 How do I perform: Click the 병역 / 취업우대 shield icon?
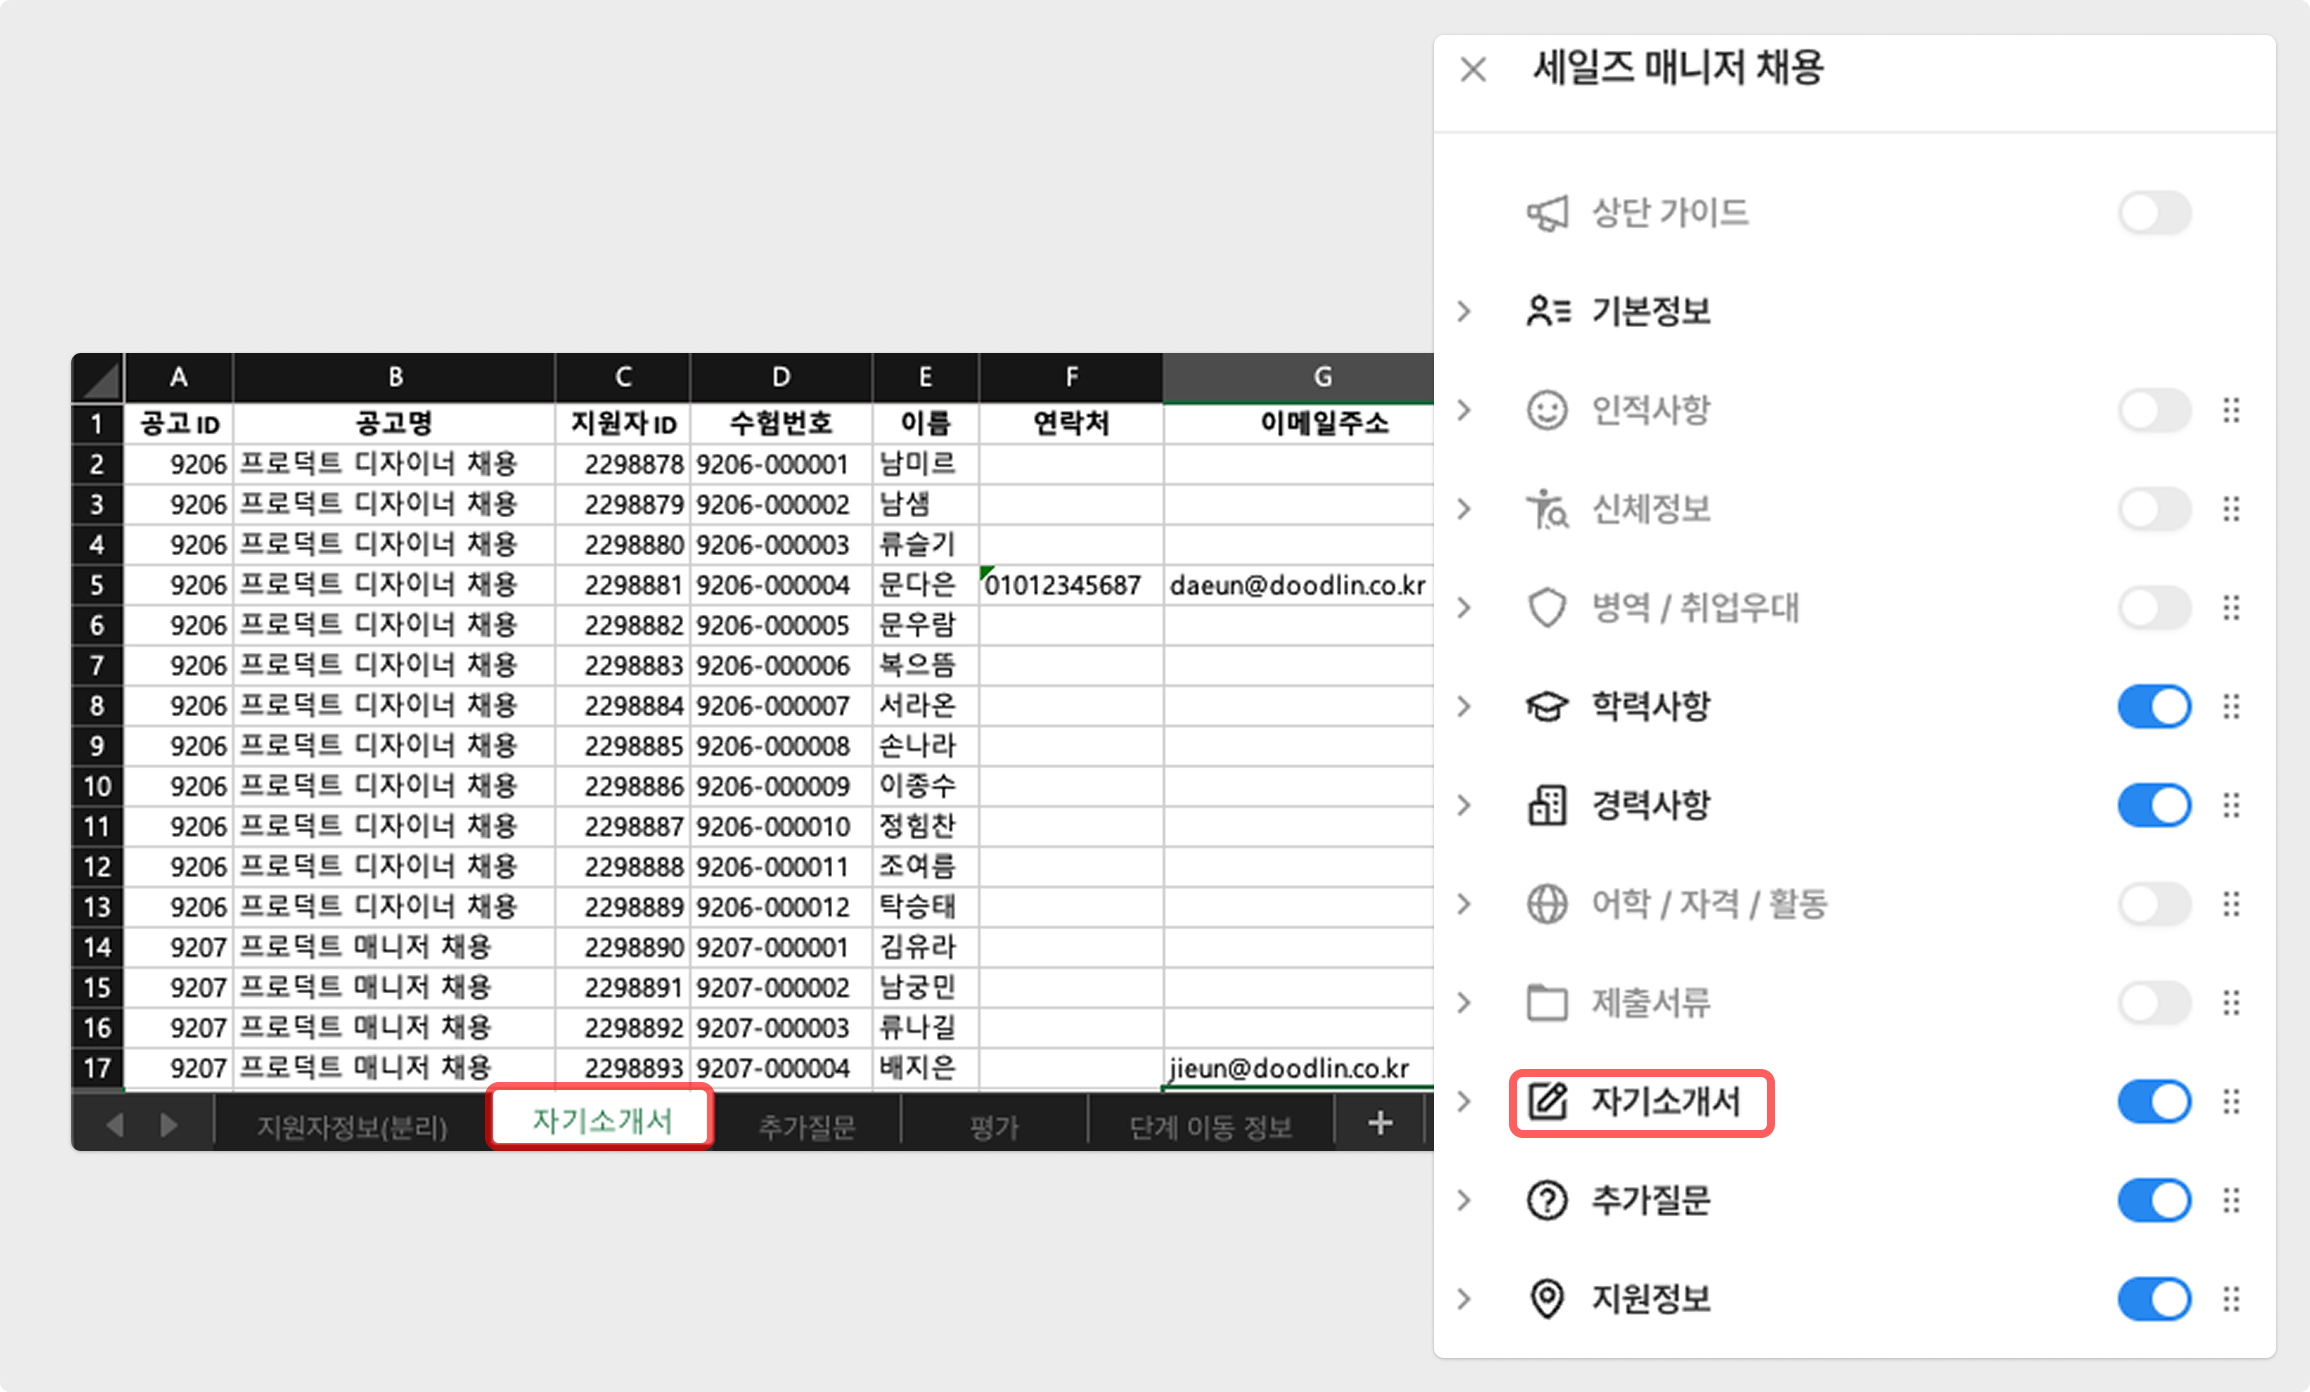pos(1547,607)
